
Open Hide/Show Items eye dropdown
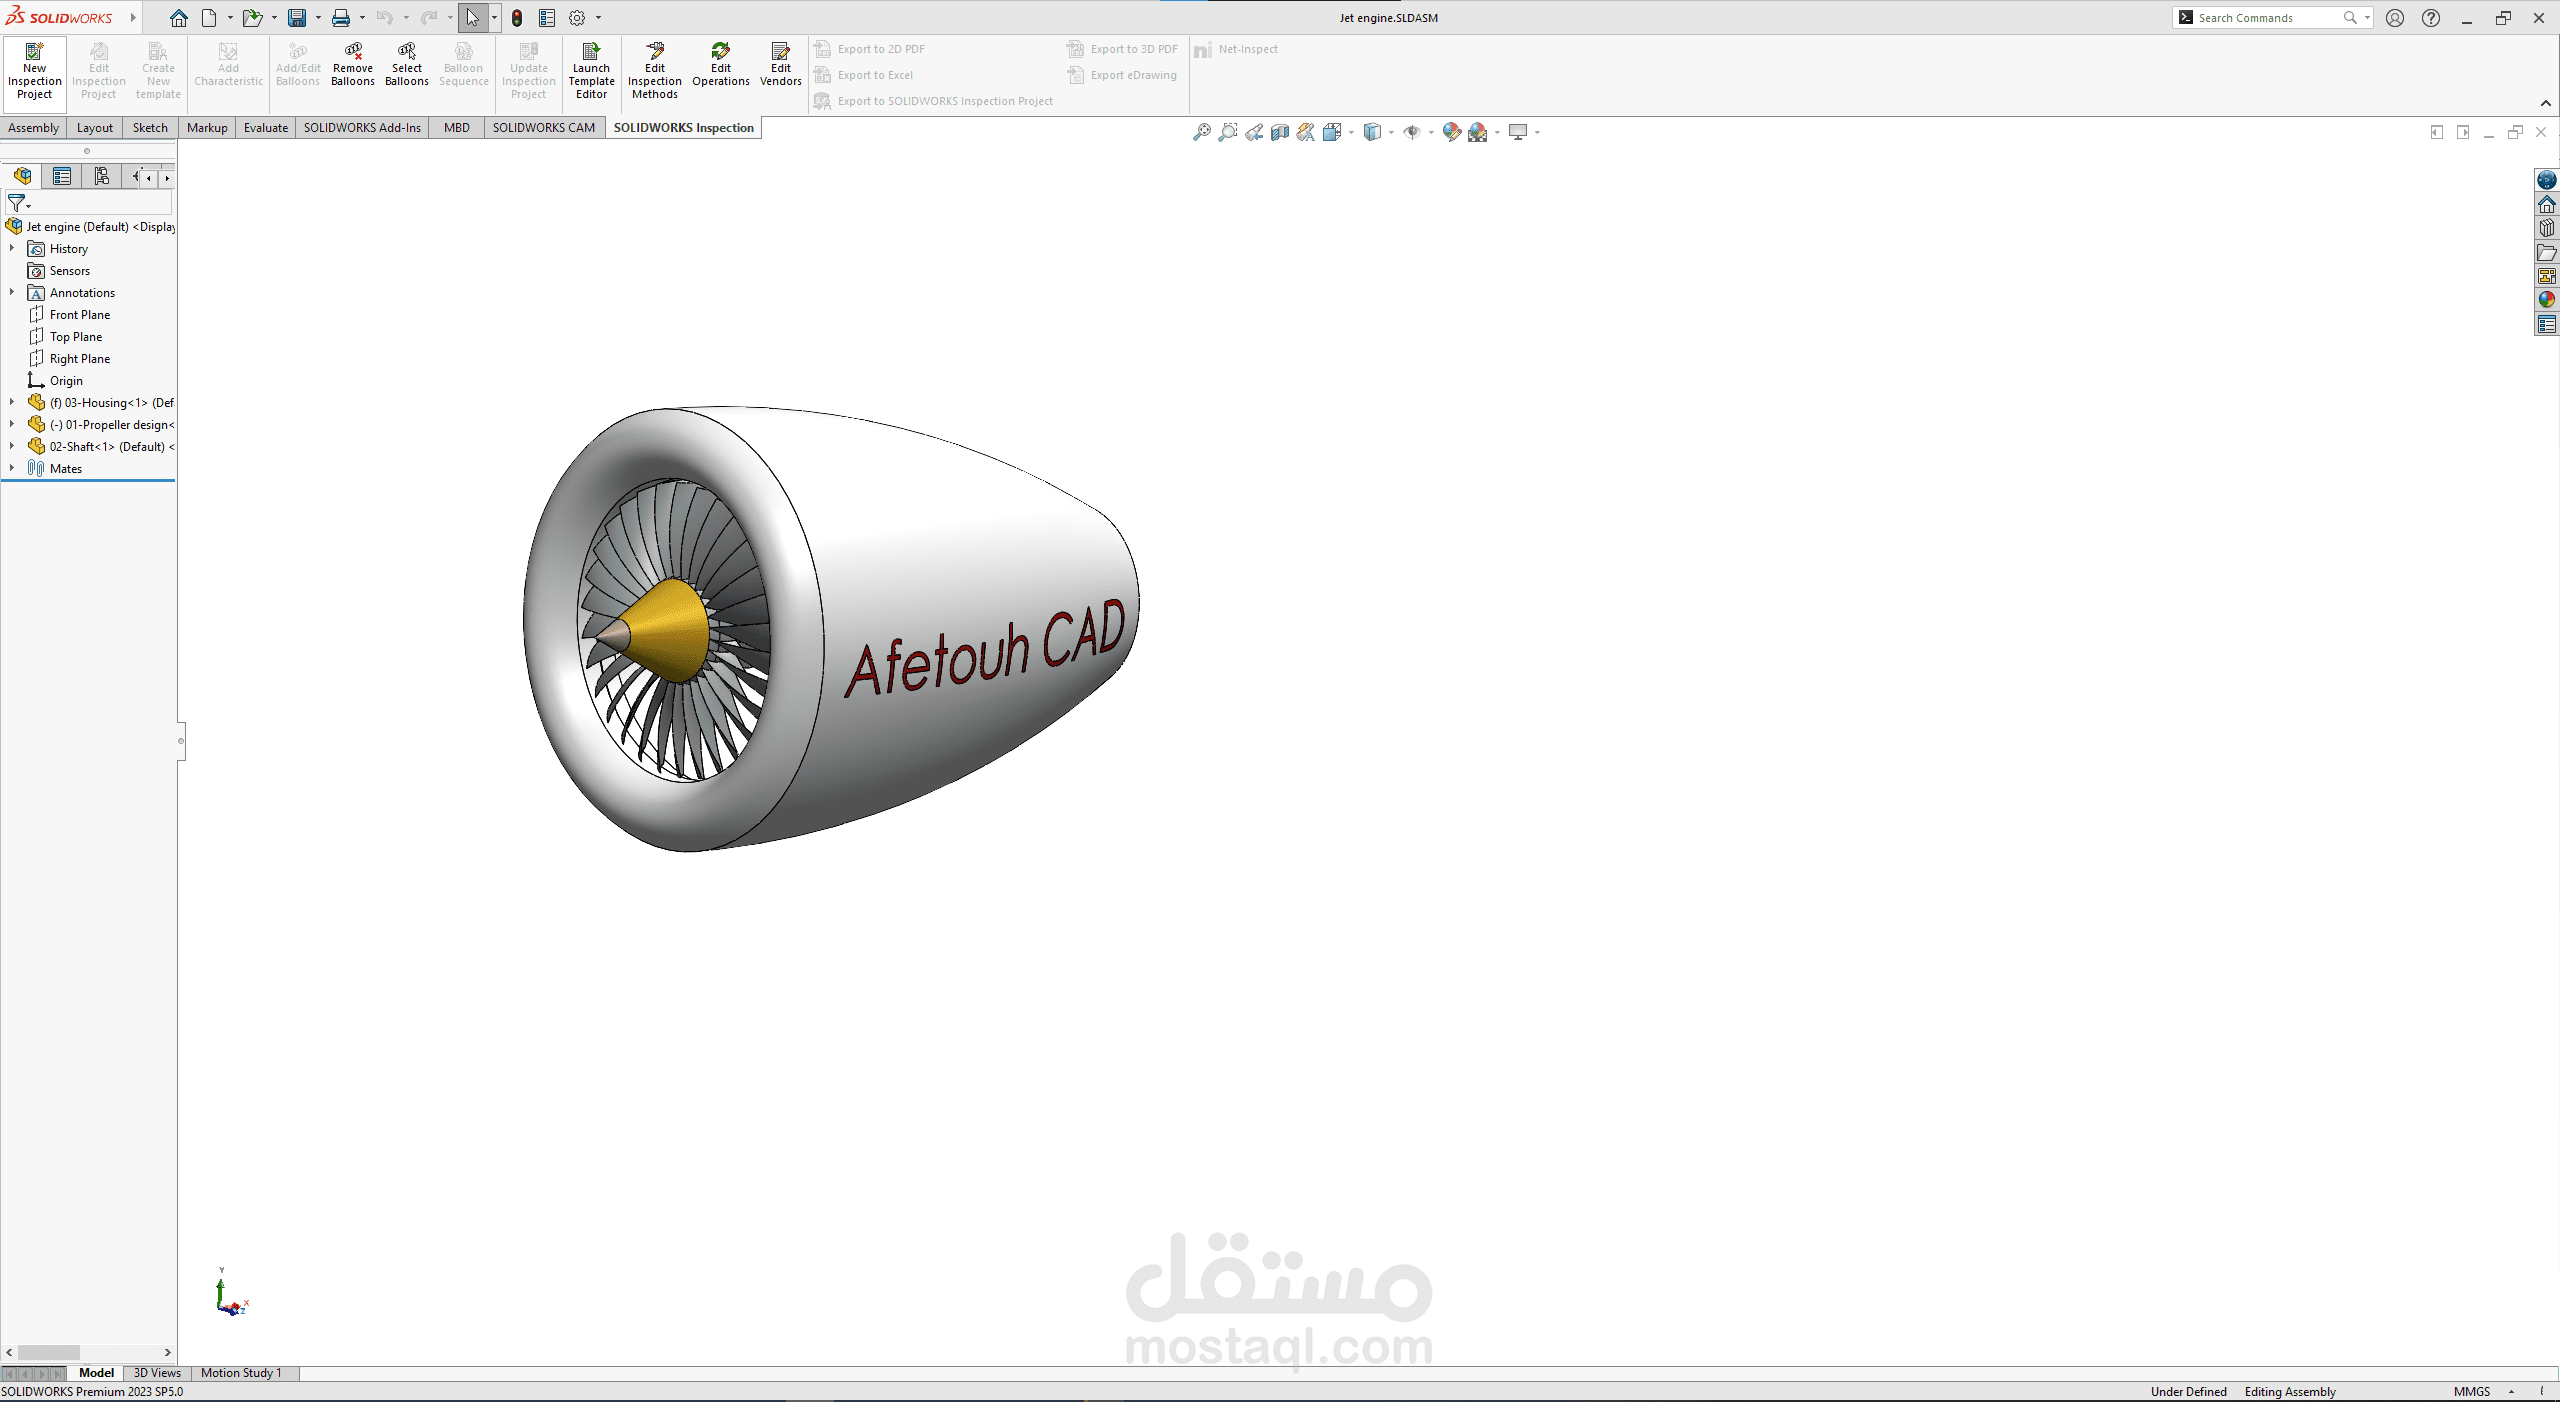coord(1431,132)
